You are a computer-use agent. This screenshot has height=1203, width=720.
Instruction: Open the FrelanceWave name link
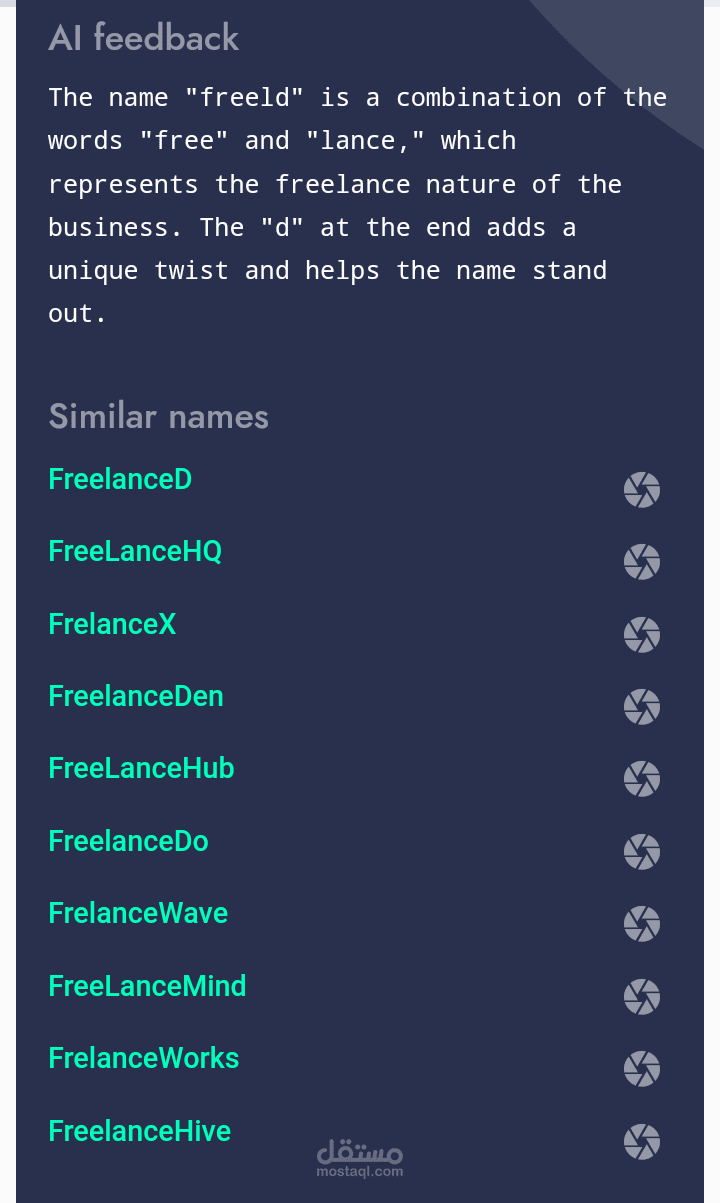pos(138,914)
